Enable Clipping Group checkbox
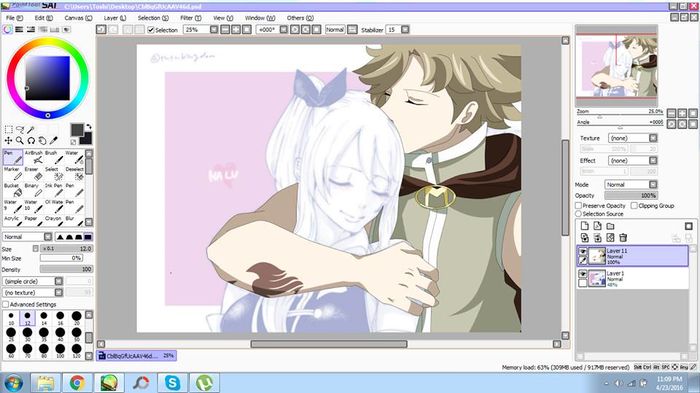 click(x=634, y=205)
